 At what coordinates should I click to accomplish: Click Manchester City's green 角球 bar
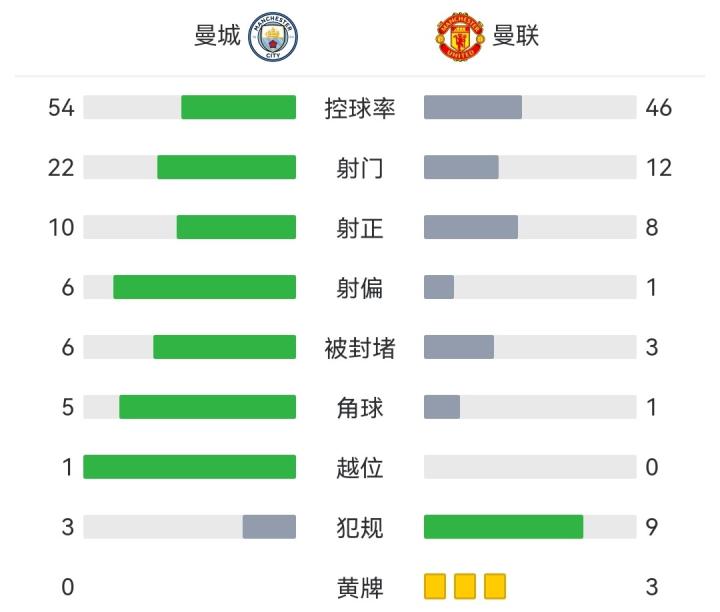(x=207, y=407)
